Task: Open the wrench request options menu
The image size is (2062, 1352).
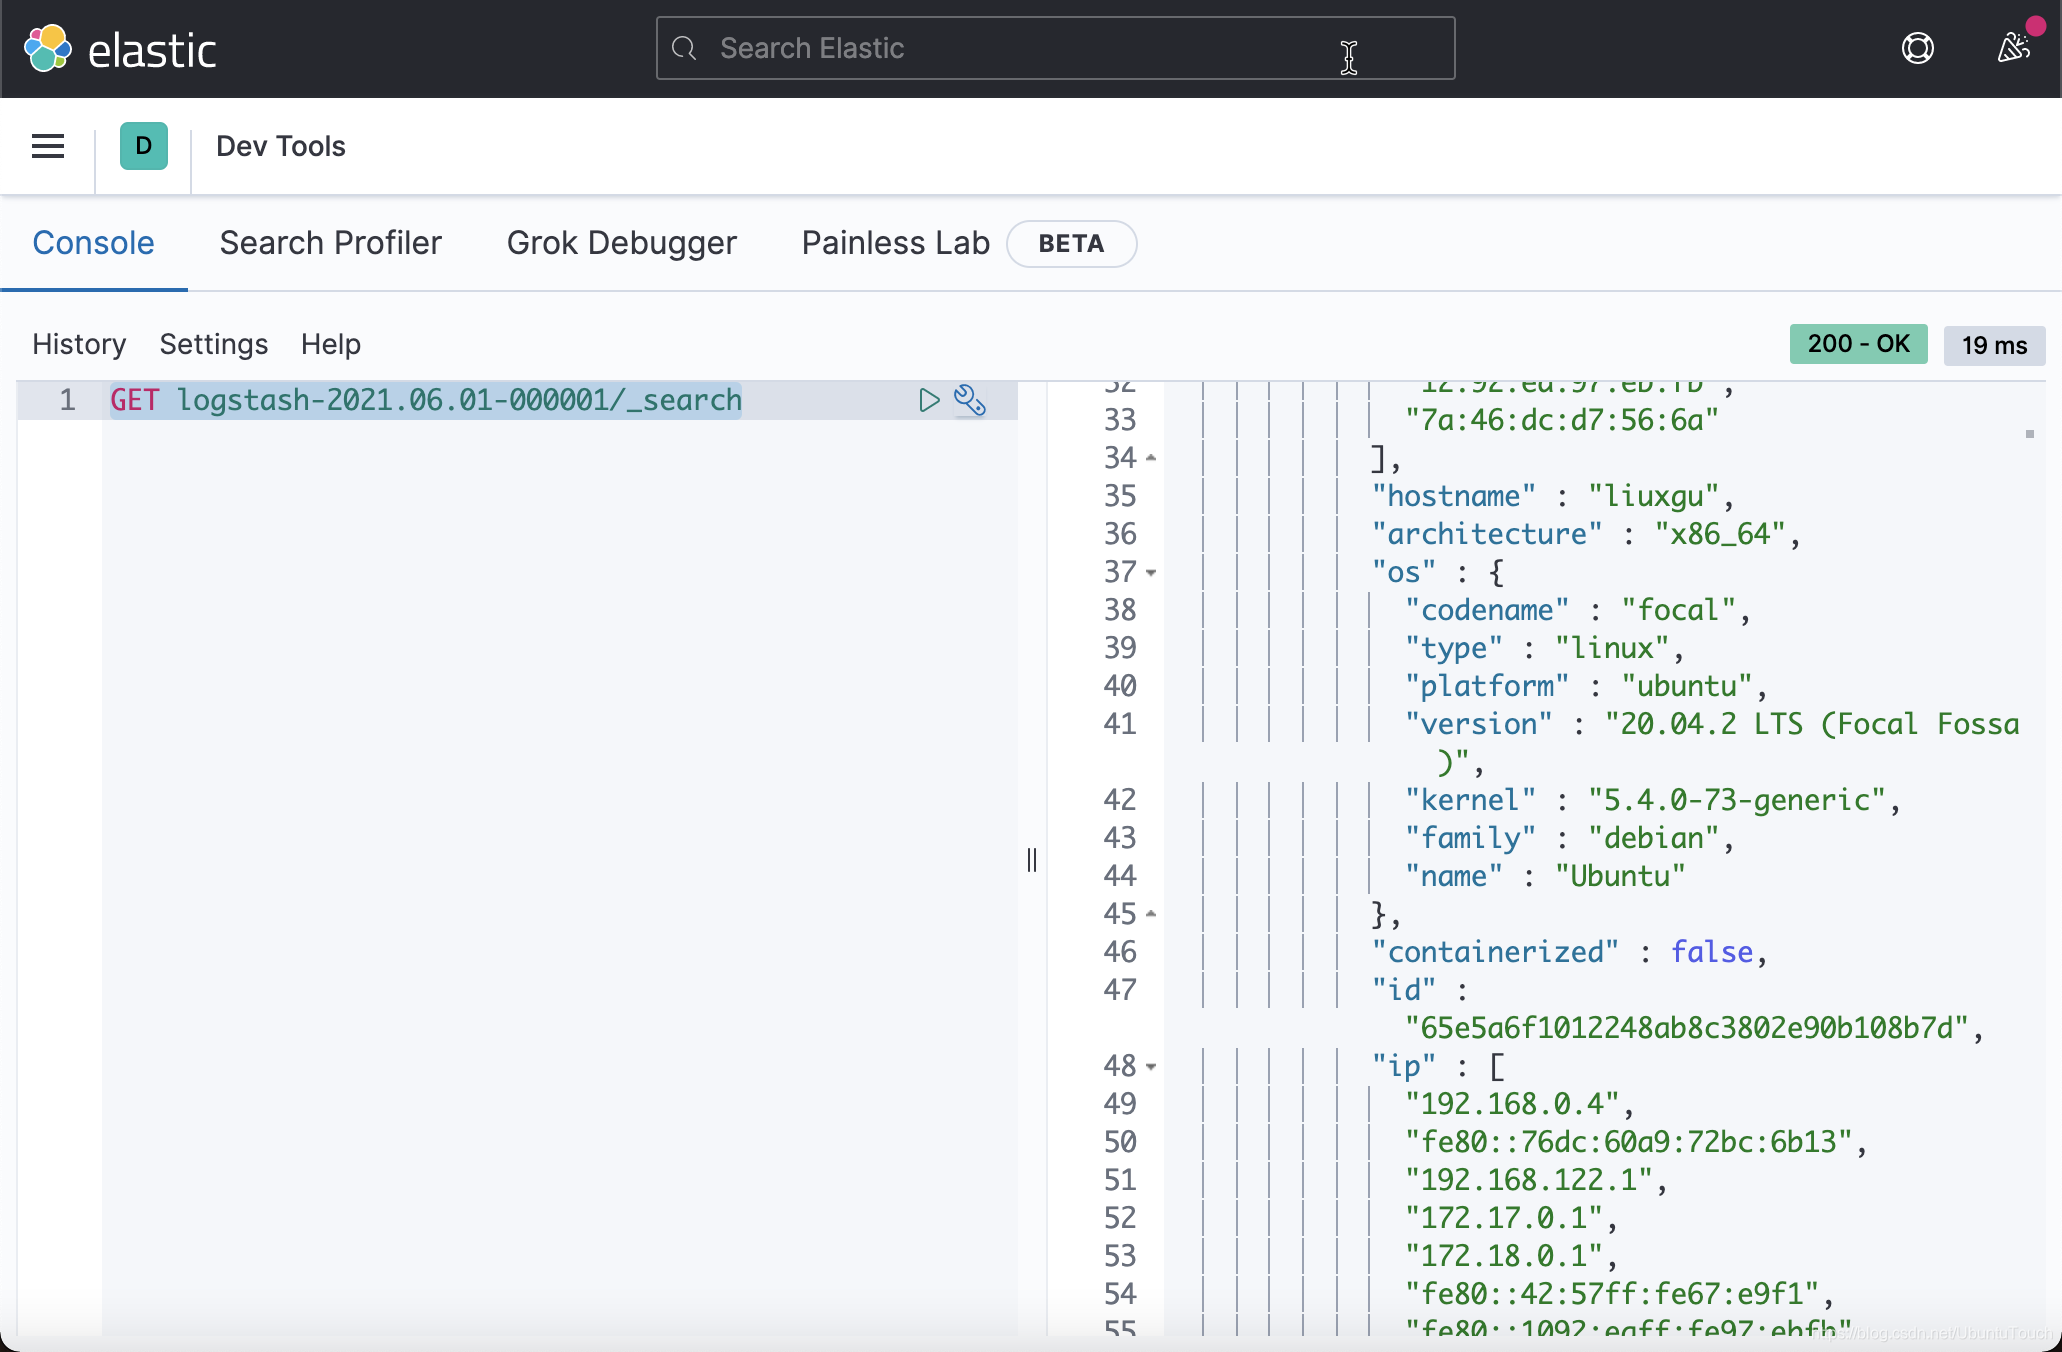Action: point(970,400)
